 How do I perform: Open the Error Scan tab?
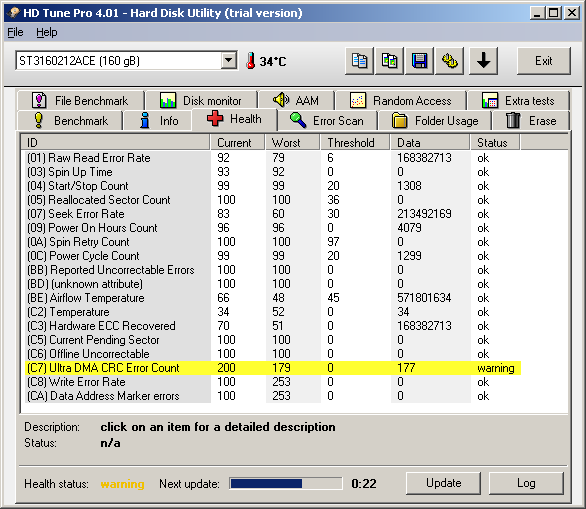[327, 120]
